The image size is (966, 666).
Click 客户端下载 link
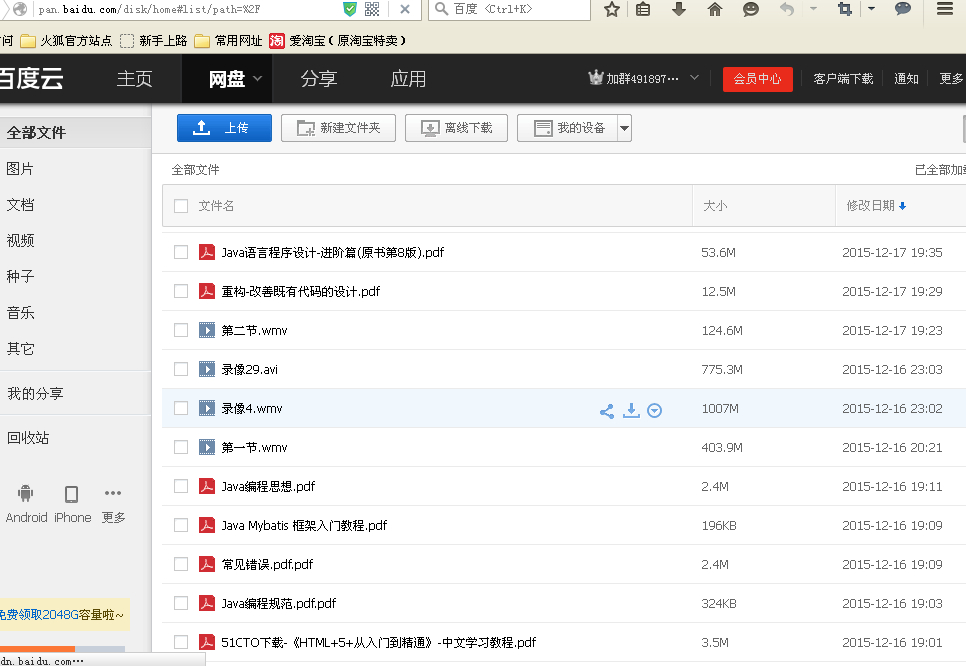pyautogui.click(x=843, y=79)
